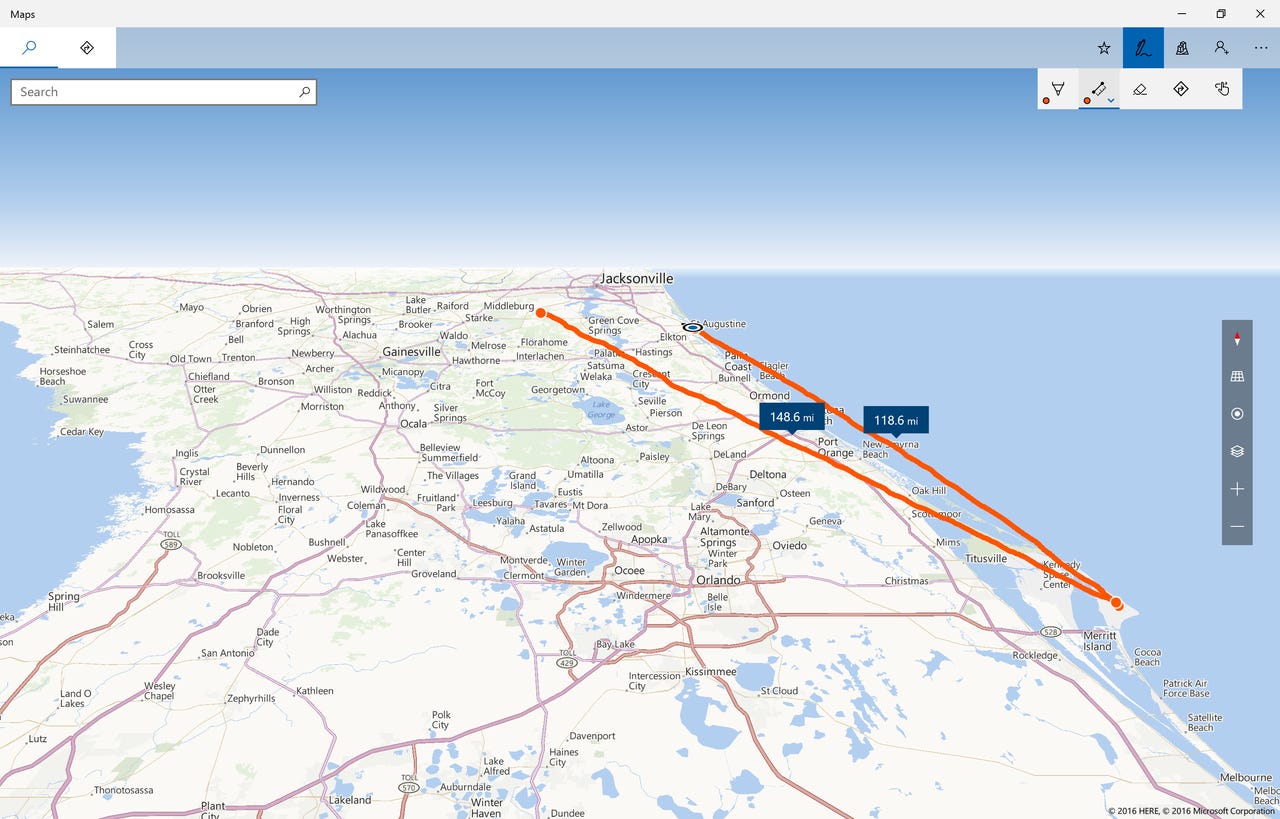
Task: Open the Favorites star
Action: (x=1103, y=47)
